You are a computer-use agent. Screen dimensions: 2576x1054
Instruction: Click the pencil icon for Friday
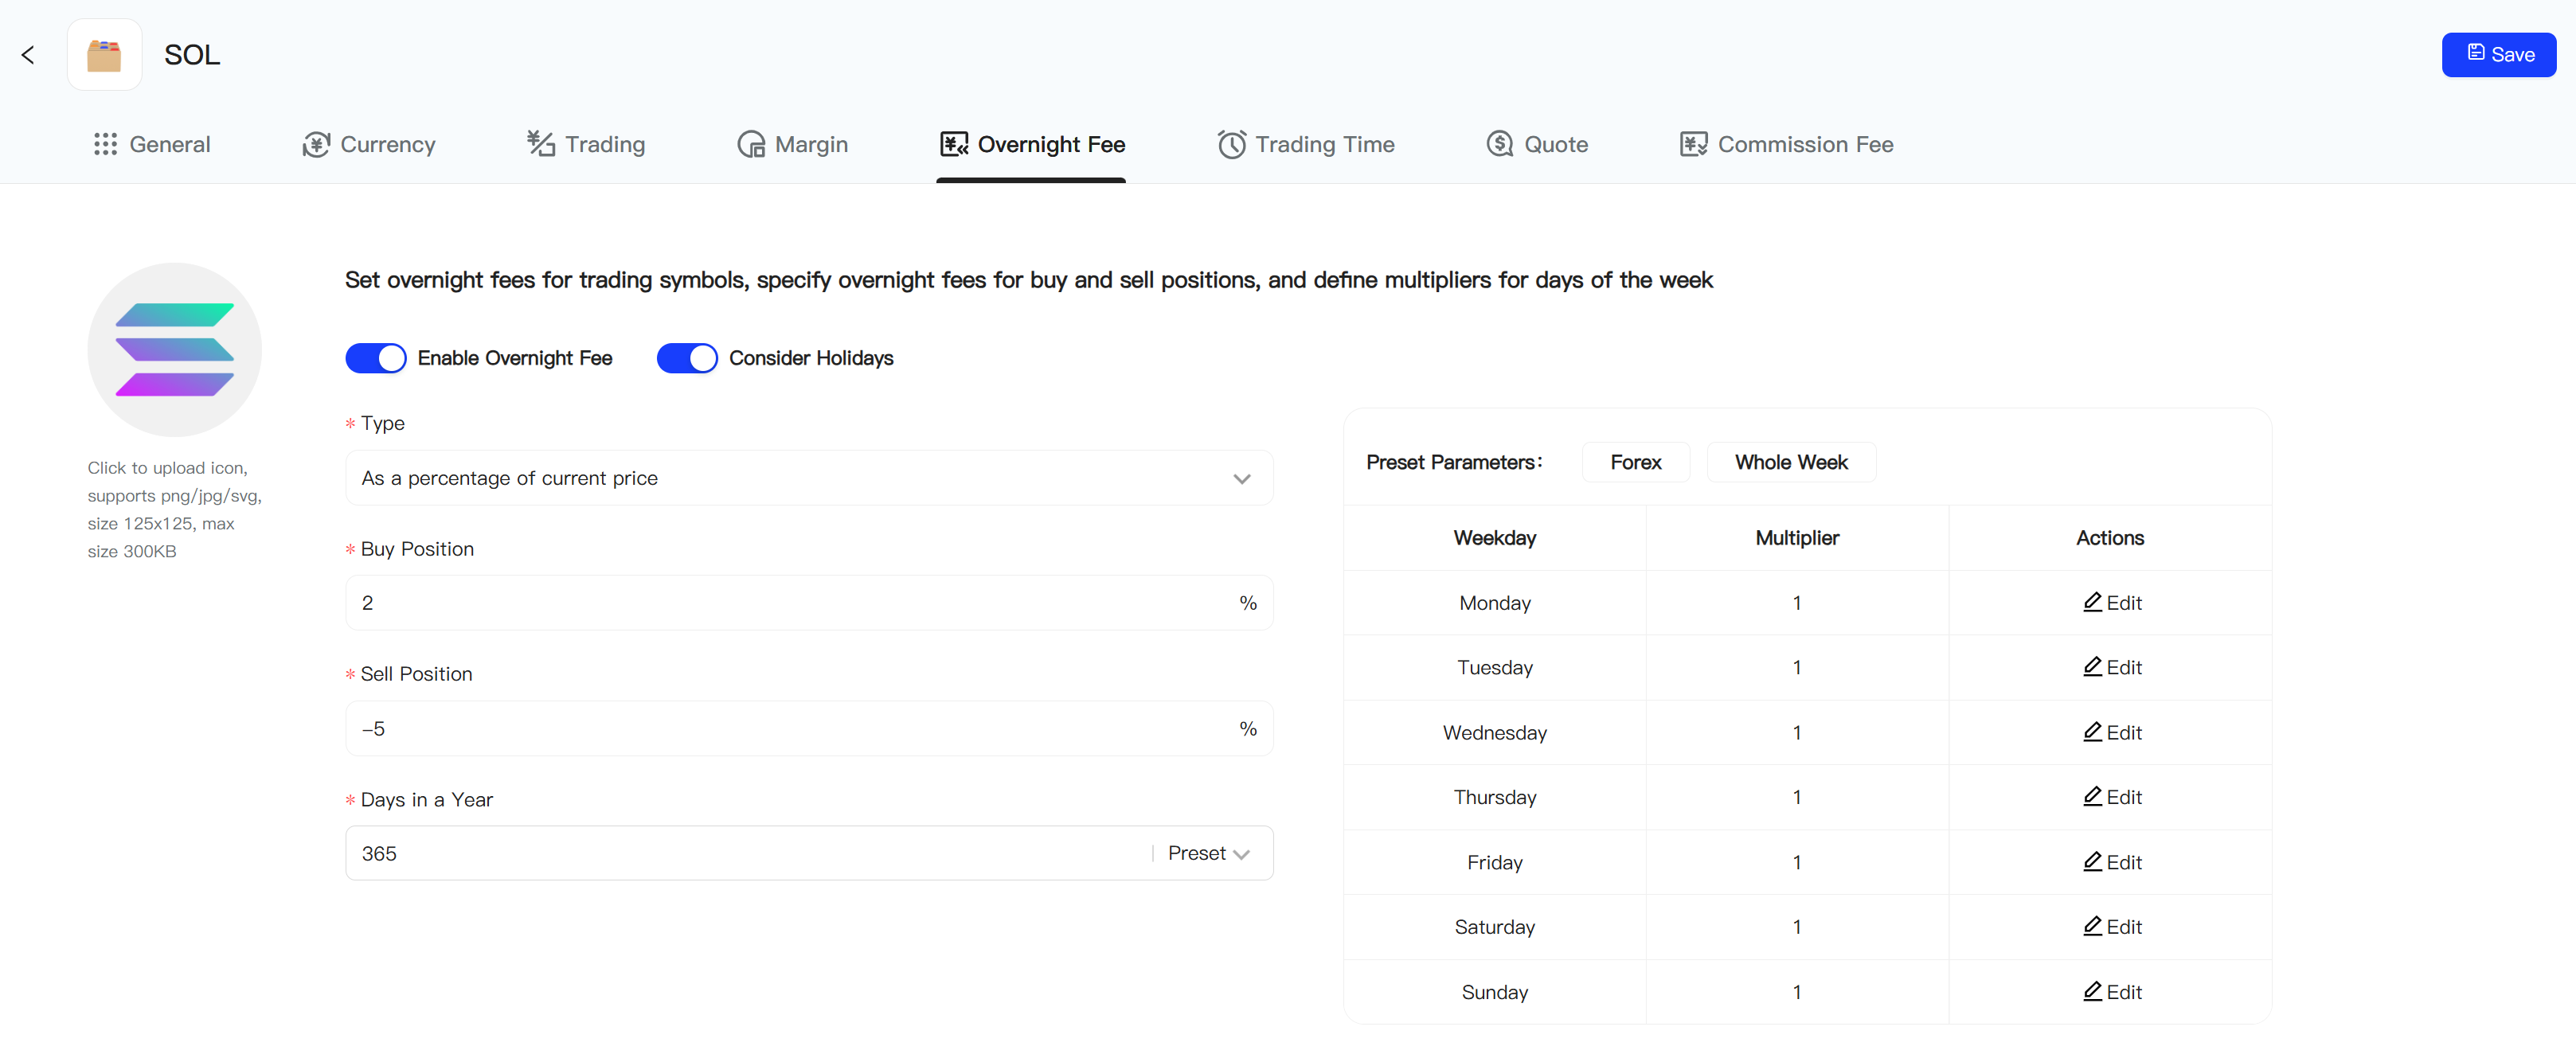click(2092, 862)
